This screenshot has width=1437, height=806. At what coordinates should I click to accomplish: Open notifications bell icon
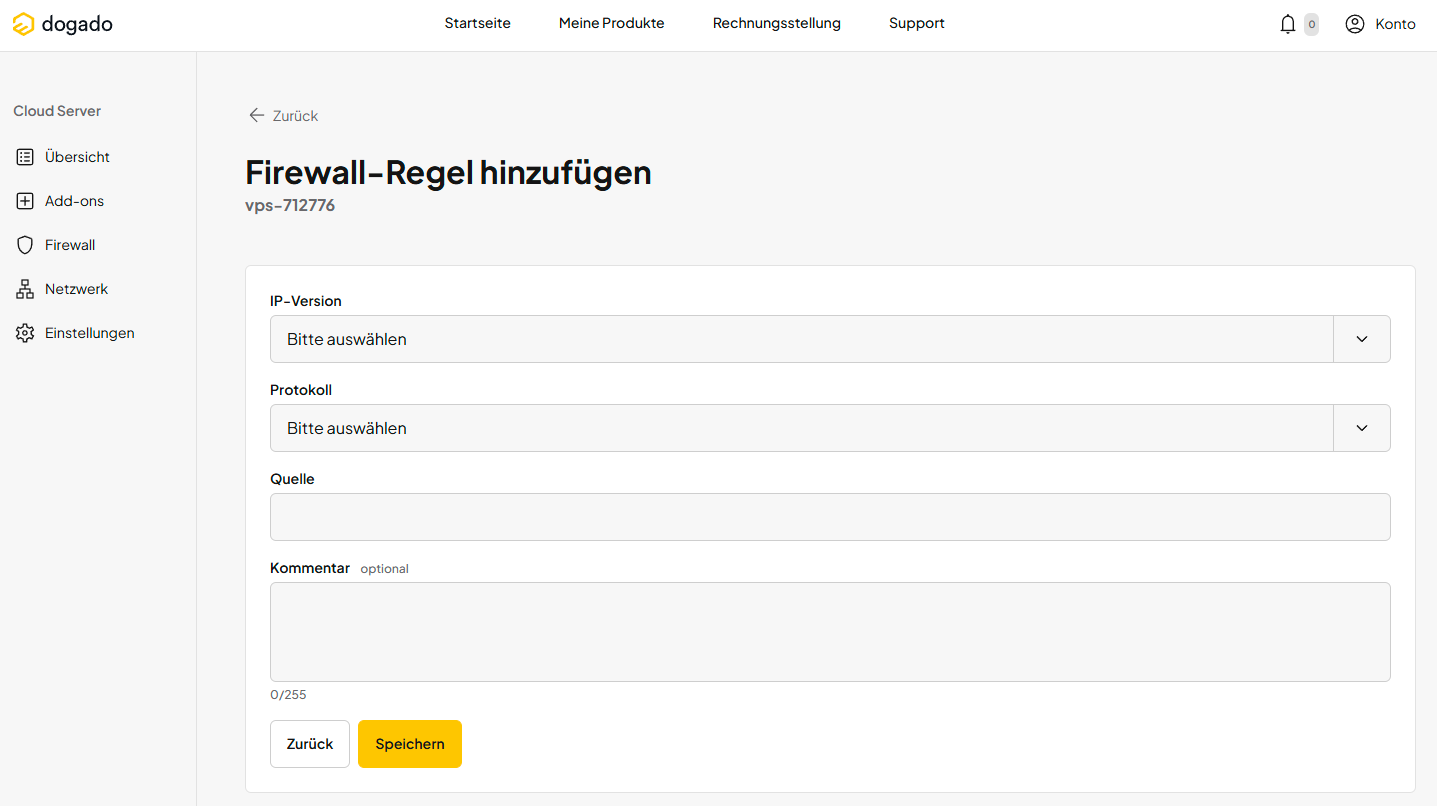click(1287, 24)
